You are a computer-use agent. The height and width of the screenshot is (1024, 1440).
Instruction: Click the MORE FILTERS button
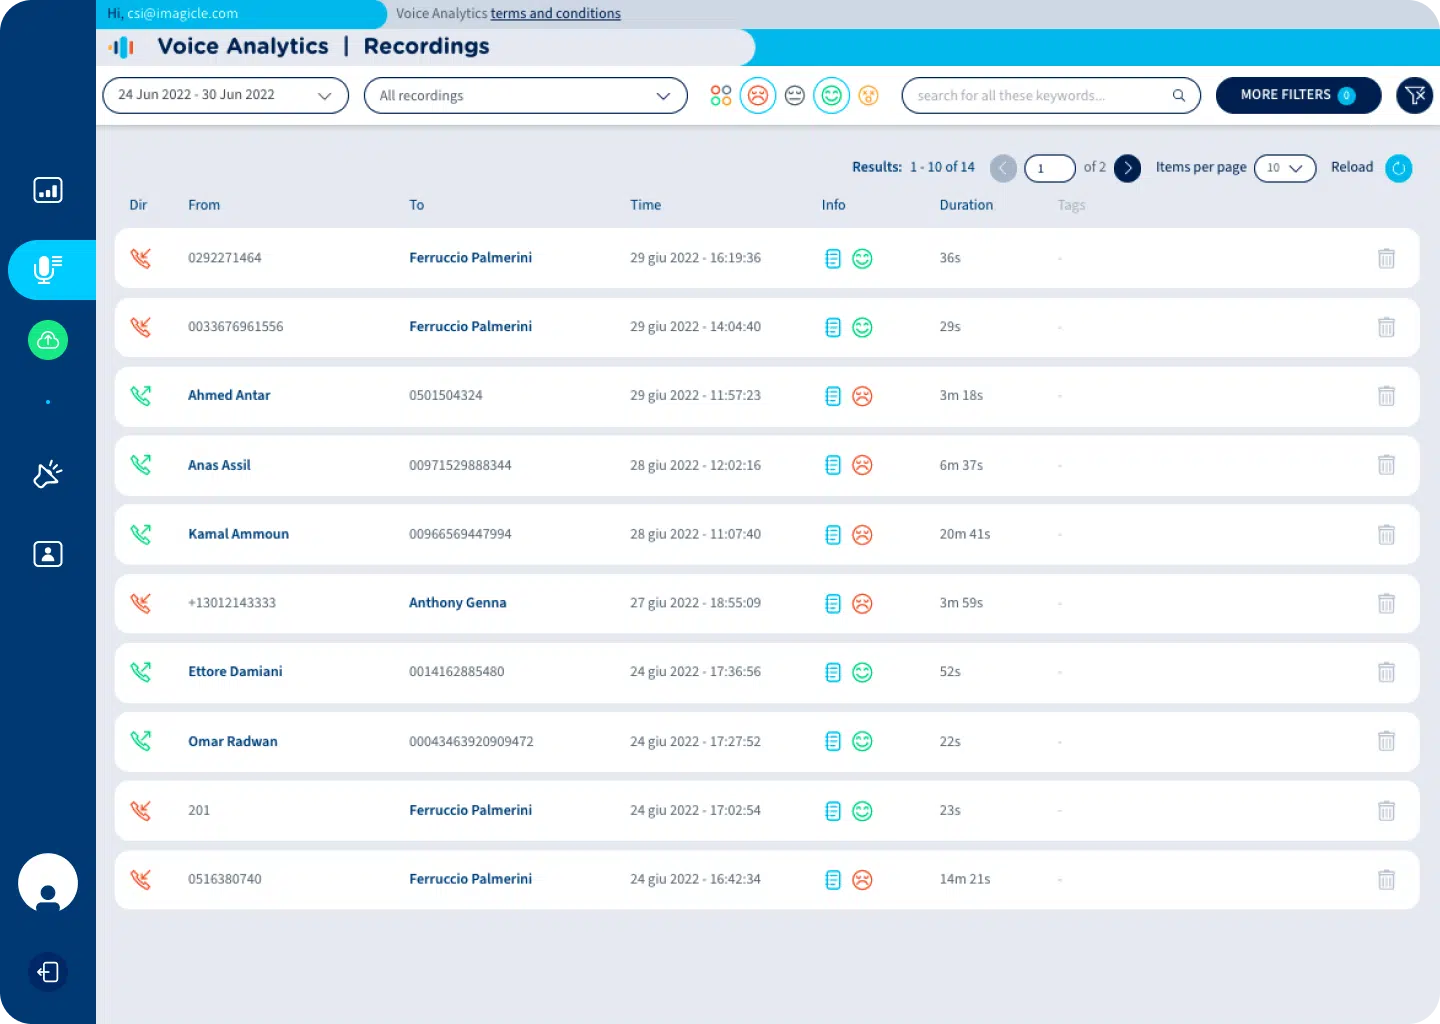(1297, 96)
